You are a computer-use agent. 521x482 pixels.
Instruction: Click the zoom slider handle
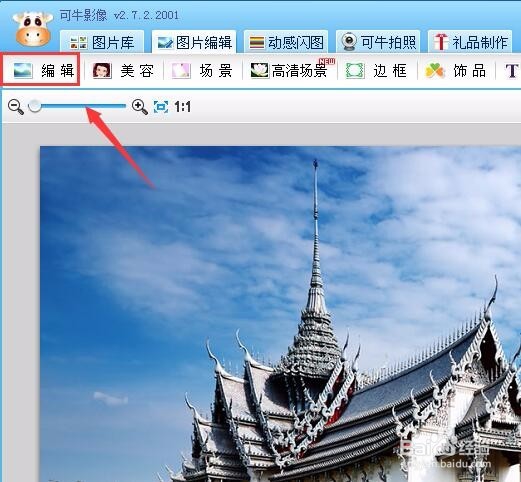tap(35, 106)
